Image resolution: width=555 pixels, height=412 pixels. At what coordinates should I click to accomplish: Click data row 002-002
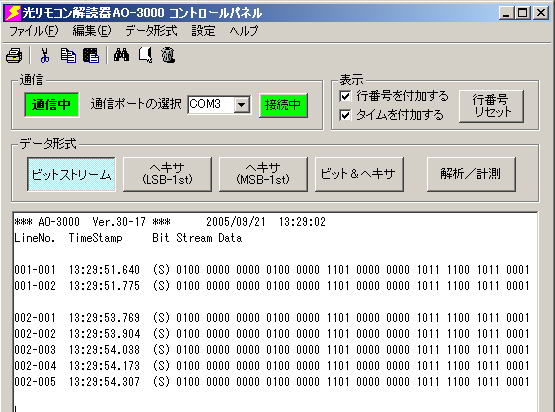272,333
